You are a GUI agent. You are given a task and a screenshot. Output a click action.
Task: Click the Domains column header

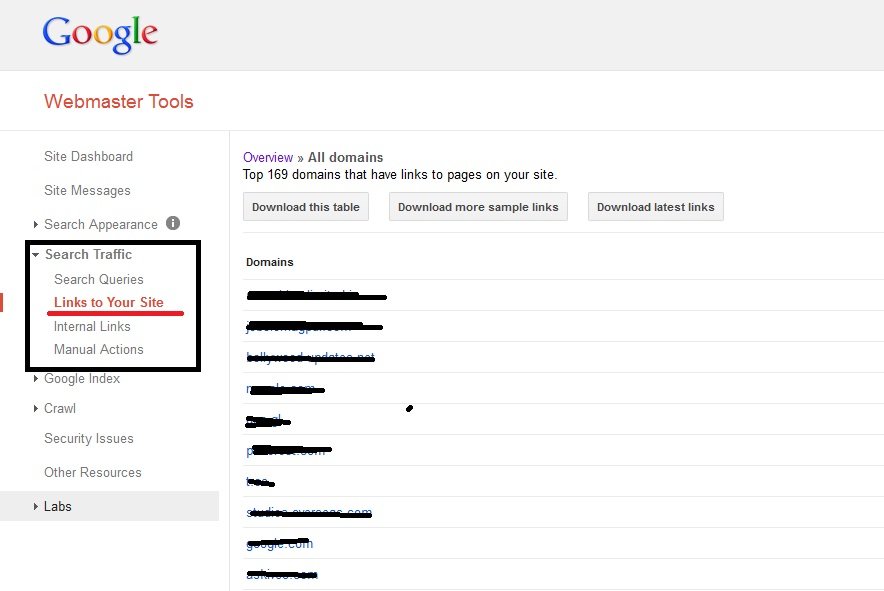269,262
